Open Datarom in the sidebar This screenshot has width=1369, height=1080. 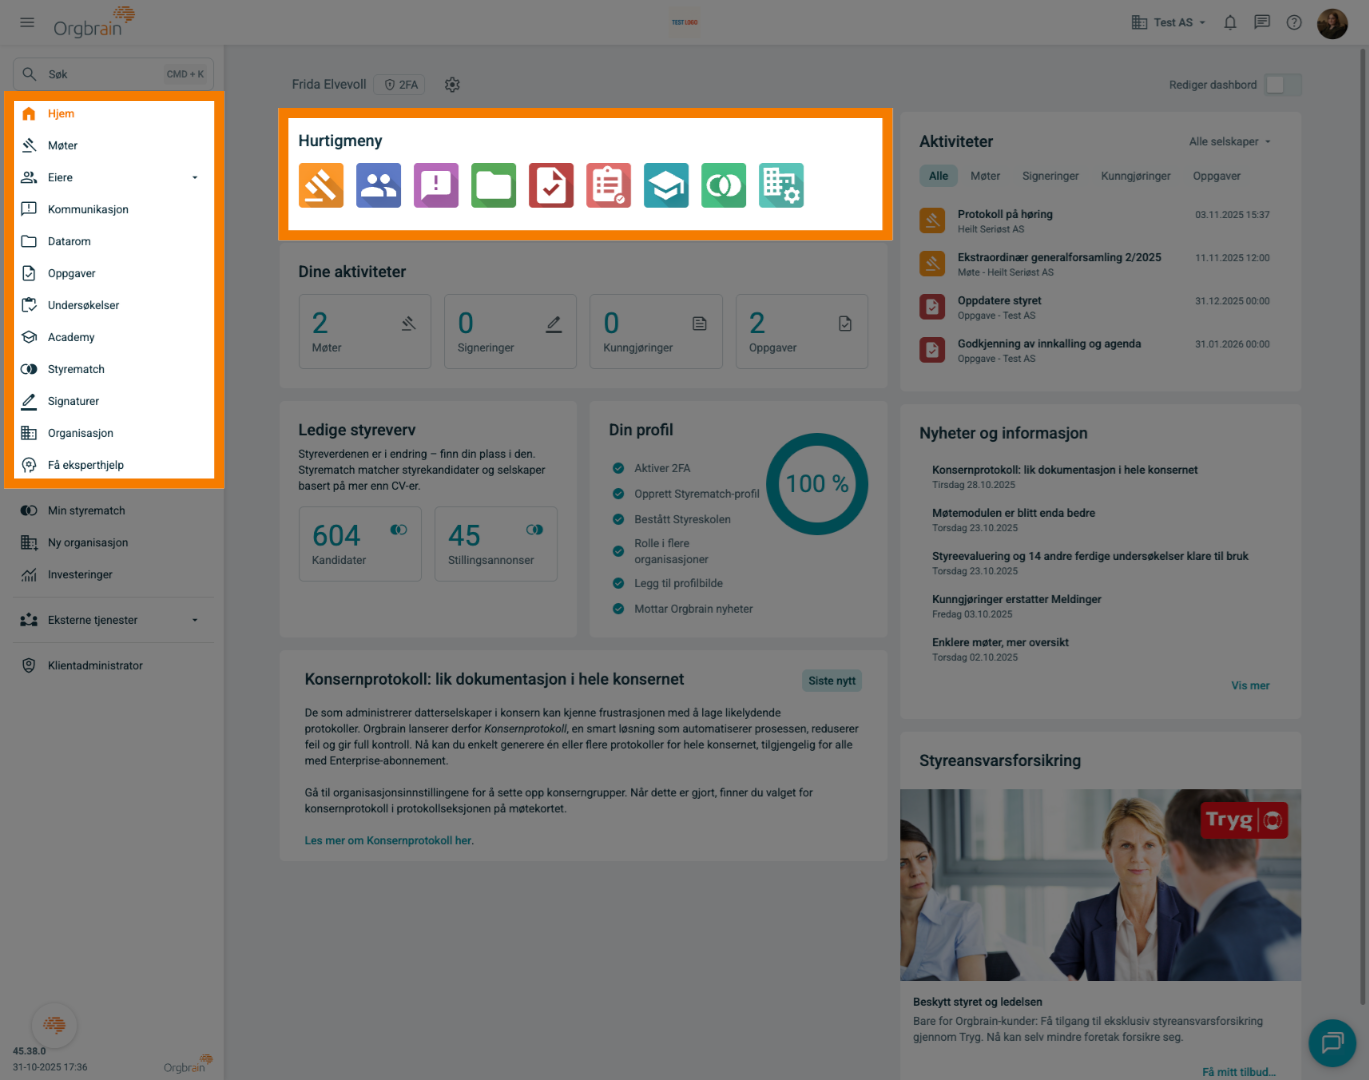114,242
